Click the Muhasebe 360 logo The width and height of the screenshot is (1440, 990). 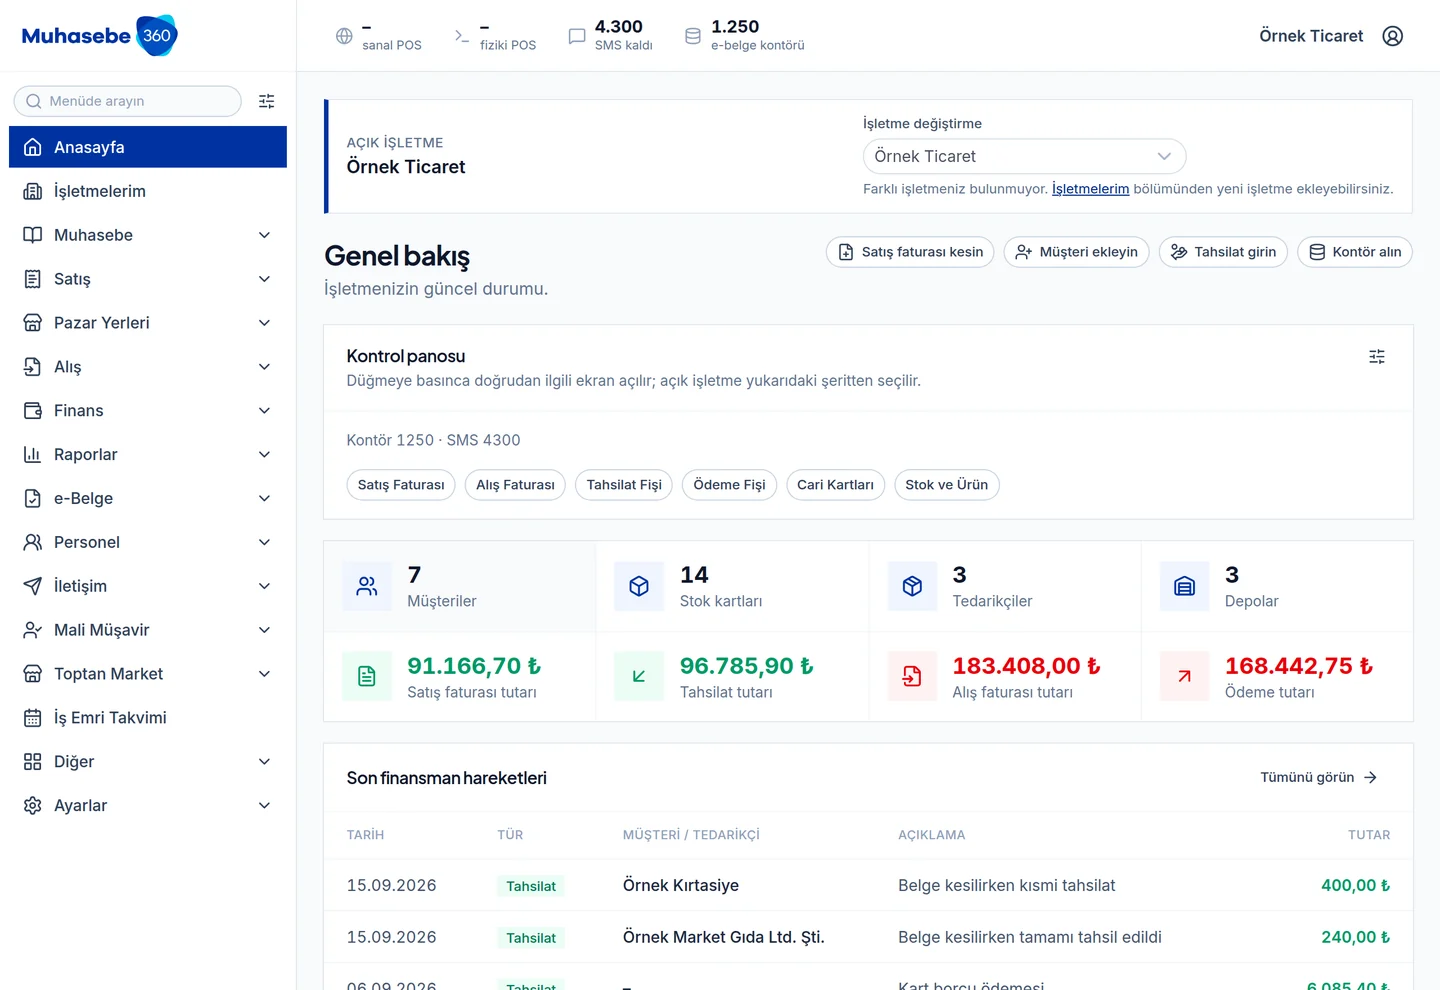coord(99,36)
